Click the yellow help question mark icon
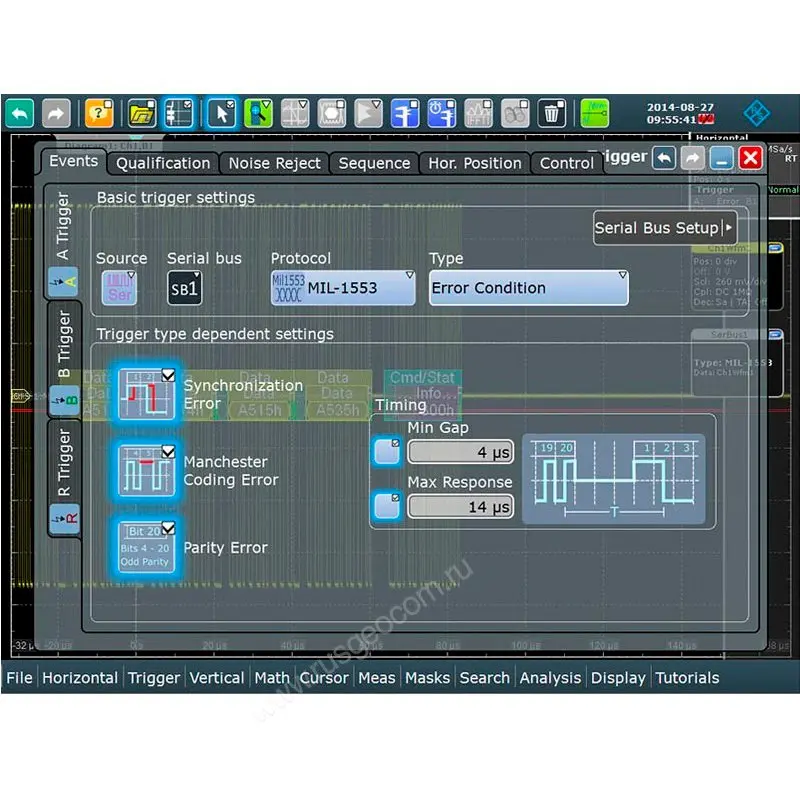Viewport: 800px width, 800px height. pyautogui.click(x=99, y=113)
